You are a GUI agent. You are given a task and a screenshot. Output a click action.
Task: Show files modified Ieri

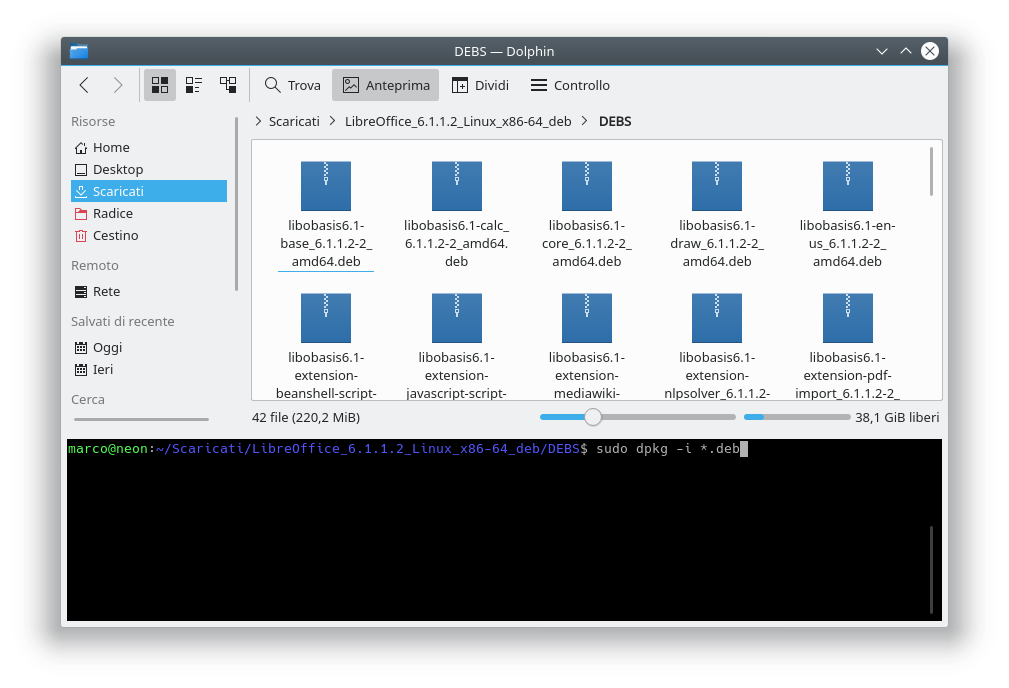click(149, 369)
